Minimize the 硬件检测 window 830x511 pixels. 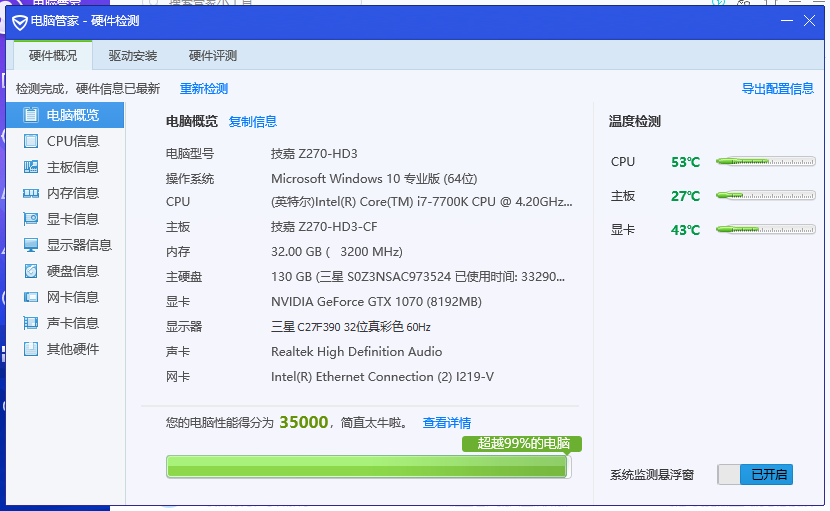click(787, 21)
